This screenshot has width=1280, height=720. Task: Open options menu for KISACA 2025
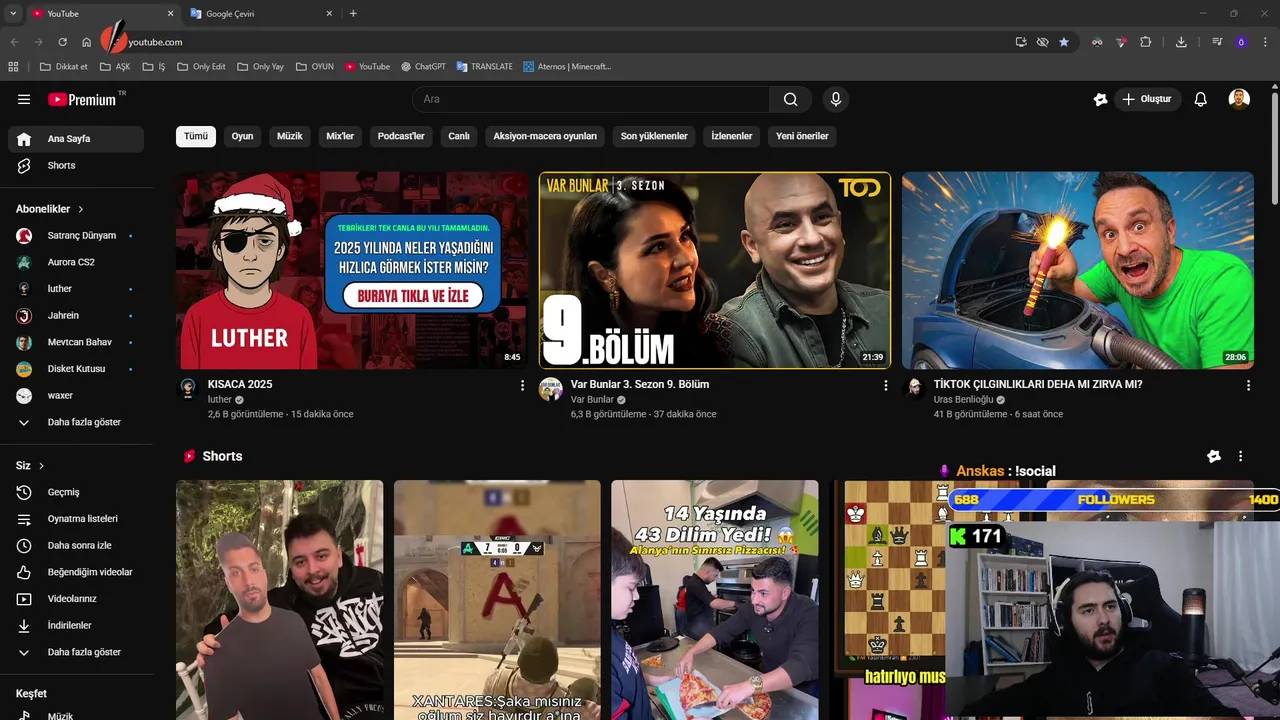(522, 385)
